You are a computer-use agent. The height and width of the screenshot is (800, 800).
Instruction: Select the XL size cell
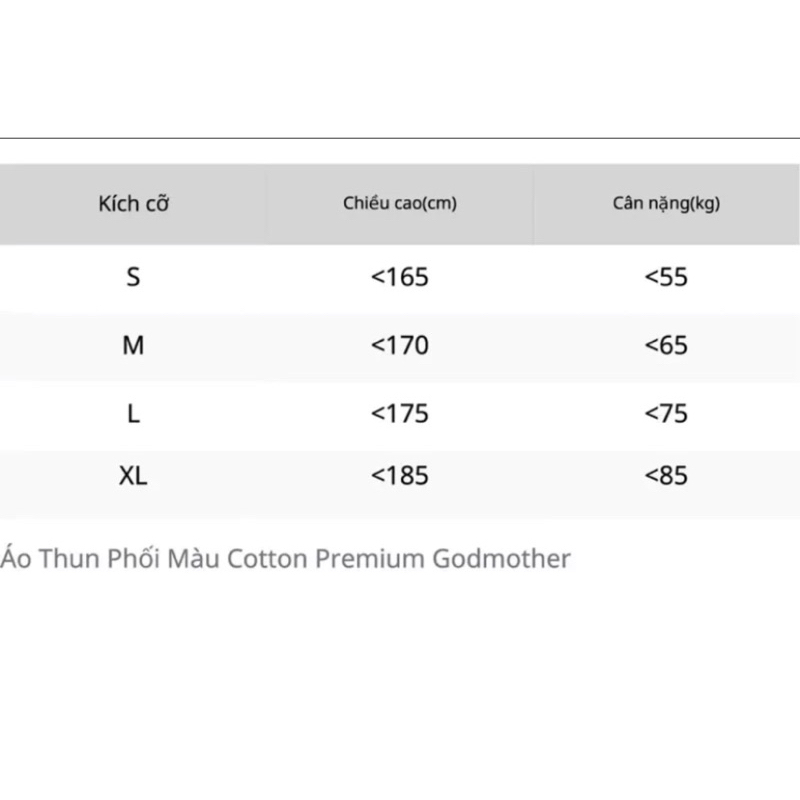133,476
